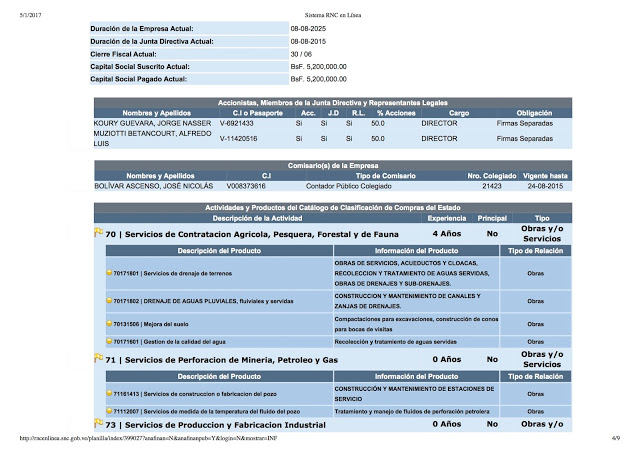Screen dimensions: 640x453
Task: Click the flag icon beside activity 70
Action: 98,232
